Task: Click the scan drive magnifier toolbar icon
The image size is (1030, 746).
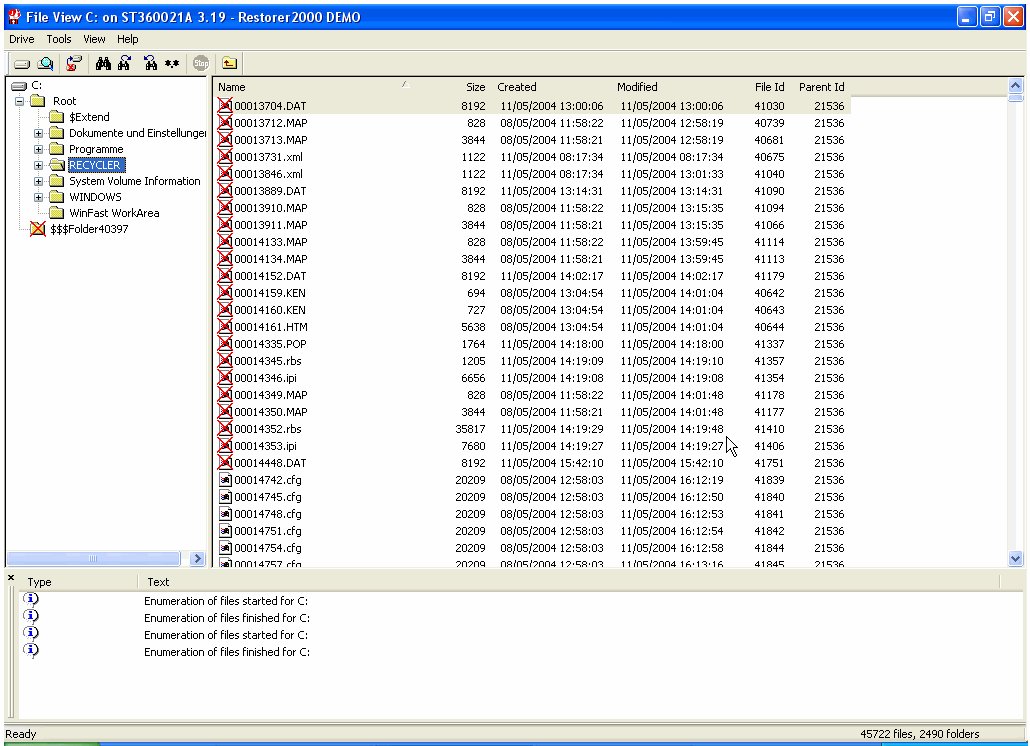Action: pos(45,64)
